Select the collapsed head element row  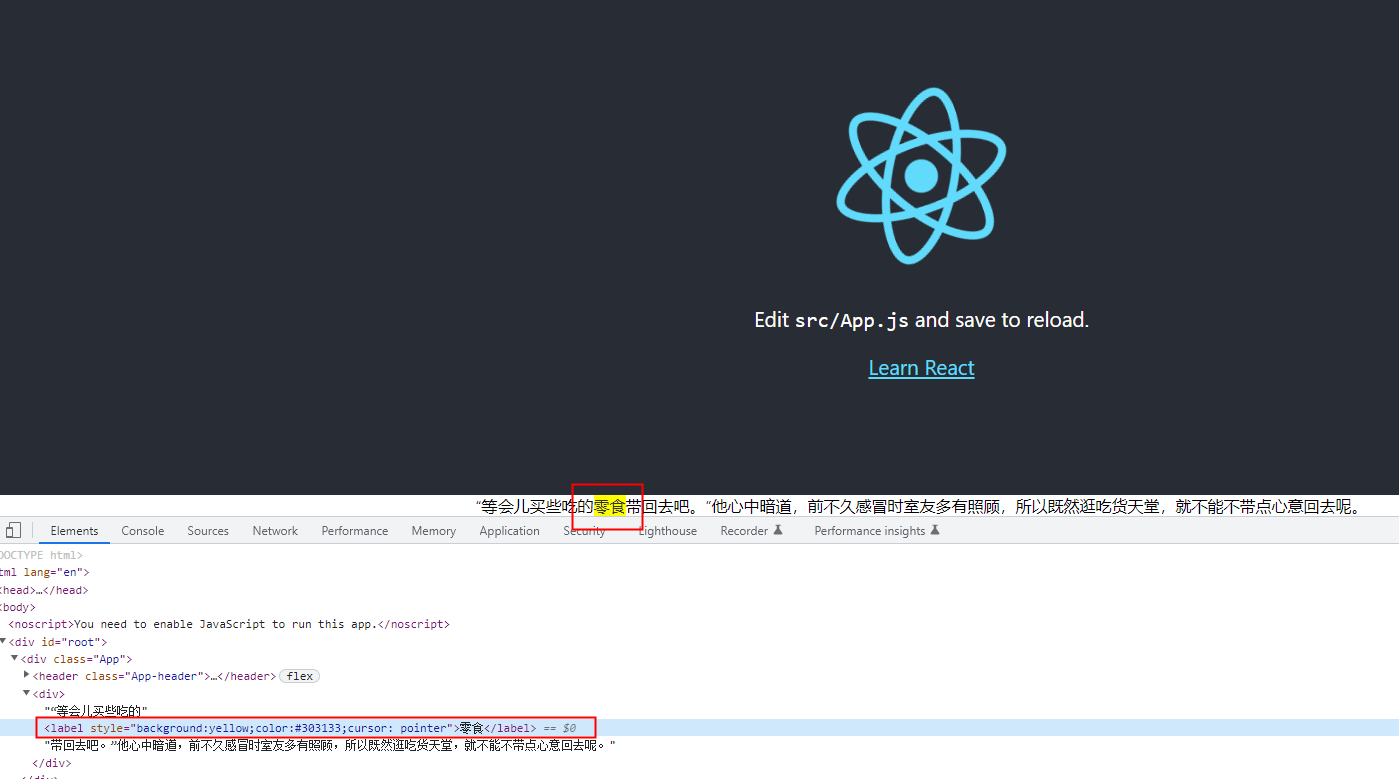(699, 590)
